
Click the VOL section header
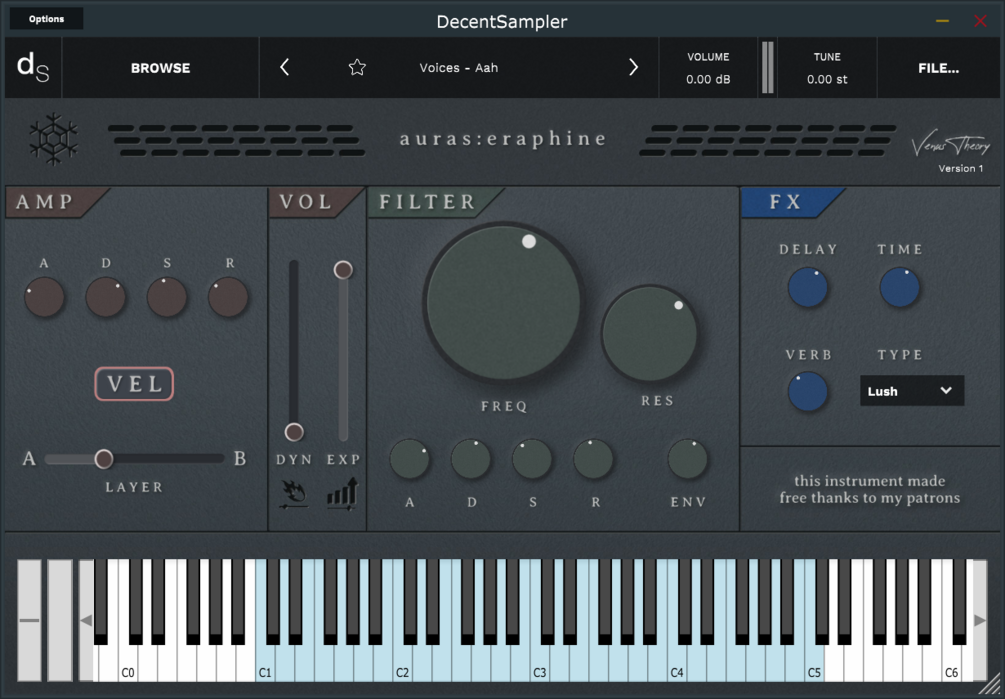(306, 202)
